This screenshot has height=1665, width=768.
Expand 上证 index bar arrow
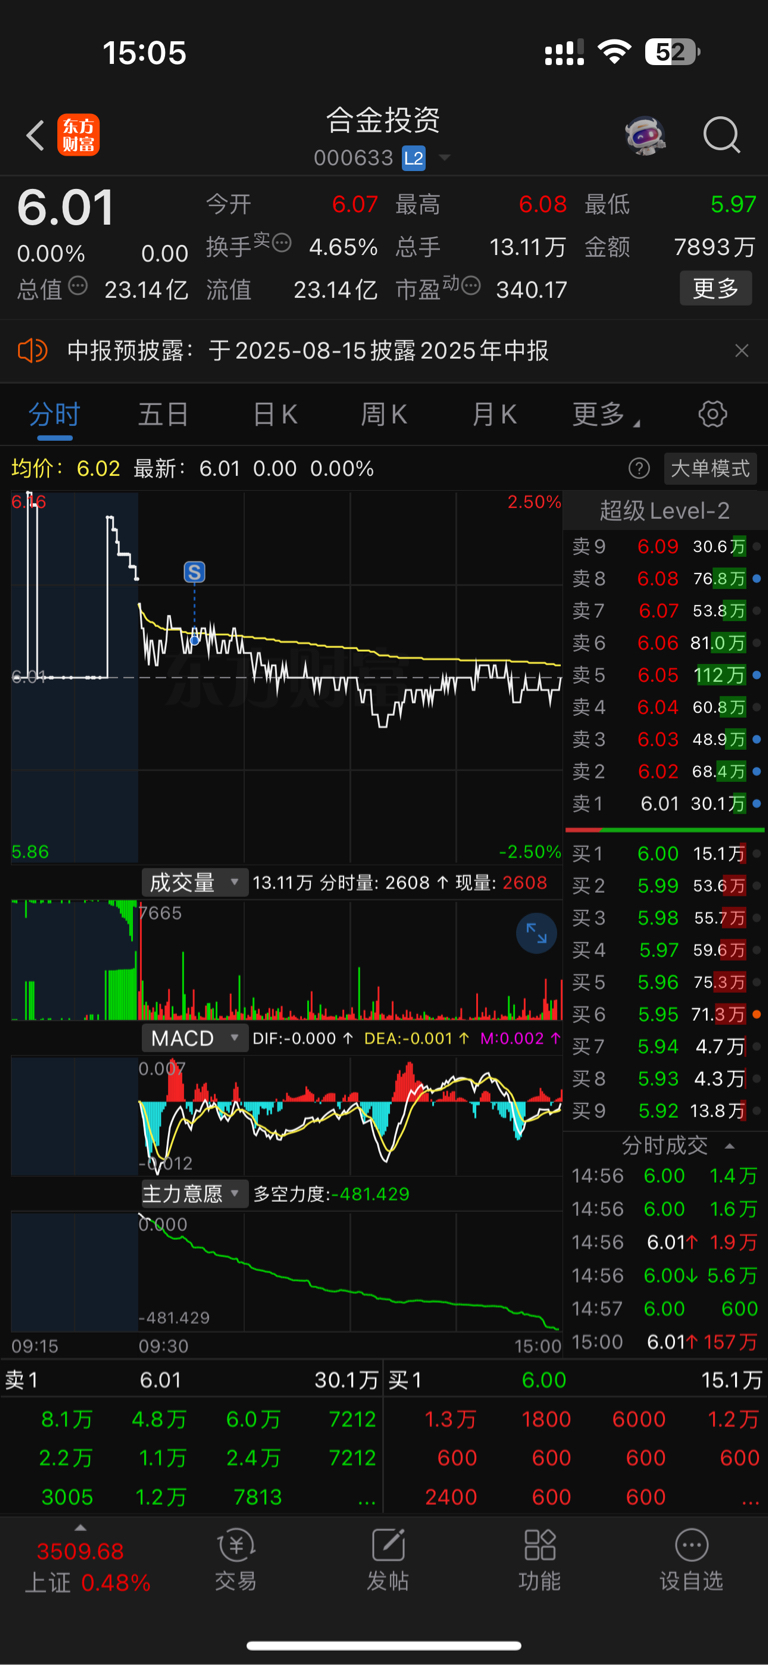click(x=80, y=1528)
